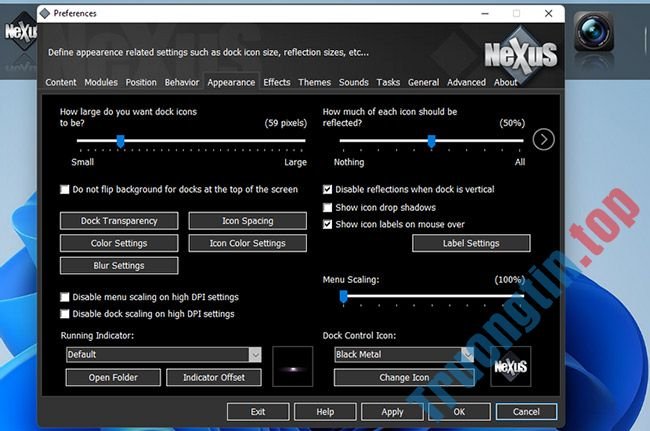Click the running indicator preview image
This screenshot has width=650, height=431.
click(293, 366)
